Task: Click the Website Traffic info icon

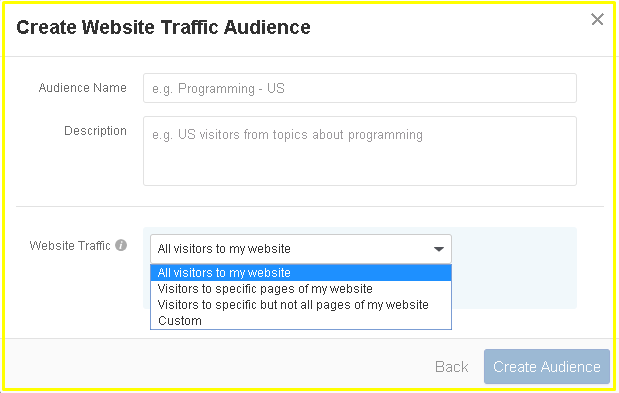Action: tap(121, 245)
